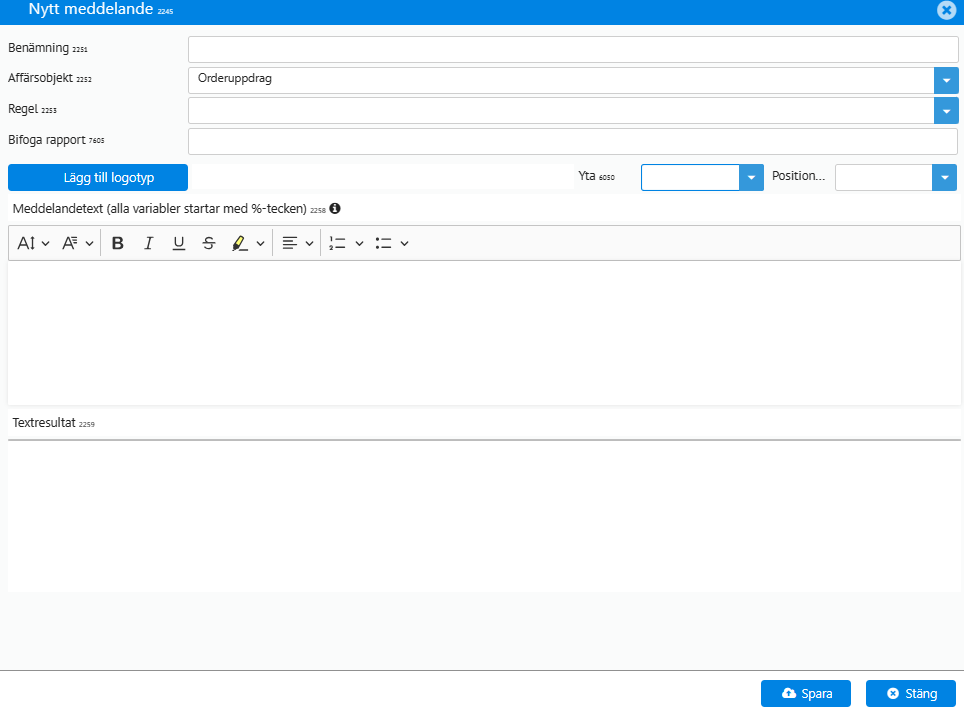Insert a numbered list
The height and width of the screenshot is (715, 964).
pyautogui.click(x=337, y=243)
